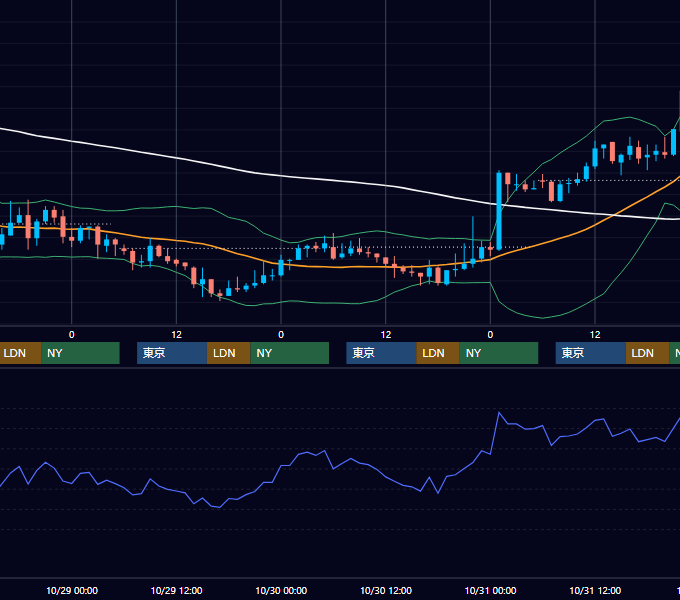Viewport: 680px width, 600px height.
Task: Select the 東京 session block on 10/30
Action: [x=381, y=353]
